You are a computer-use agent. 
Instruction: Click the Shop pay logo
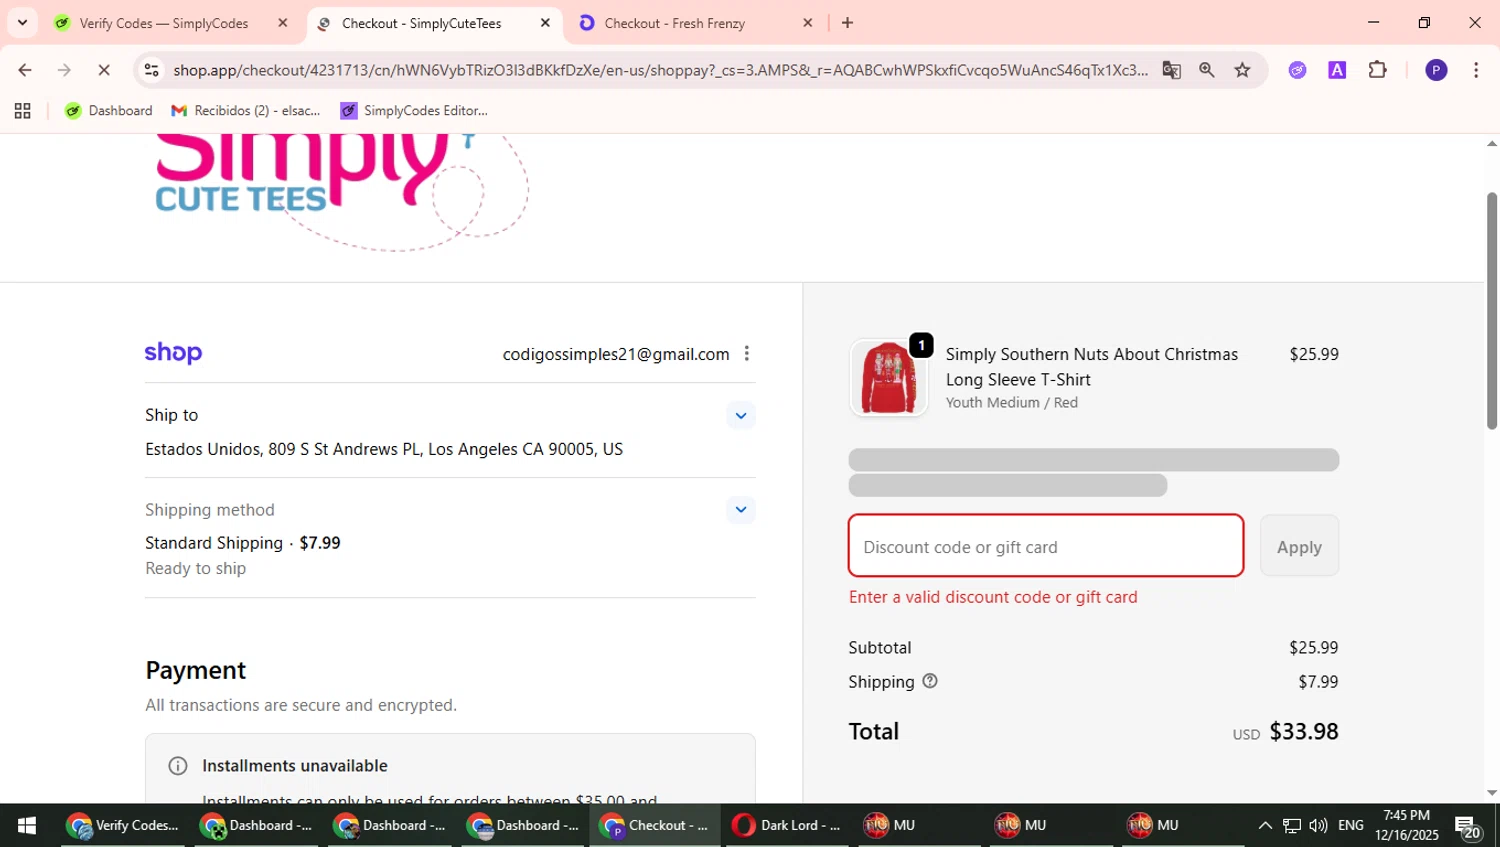(x=173, y=353)
